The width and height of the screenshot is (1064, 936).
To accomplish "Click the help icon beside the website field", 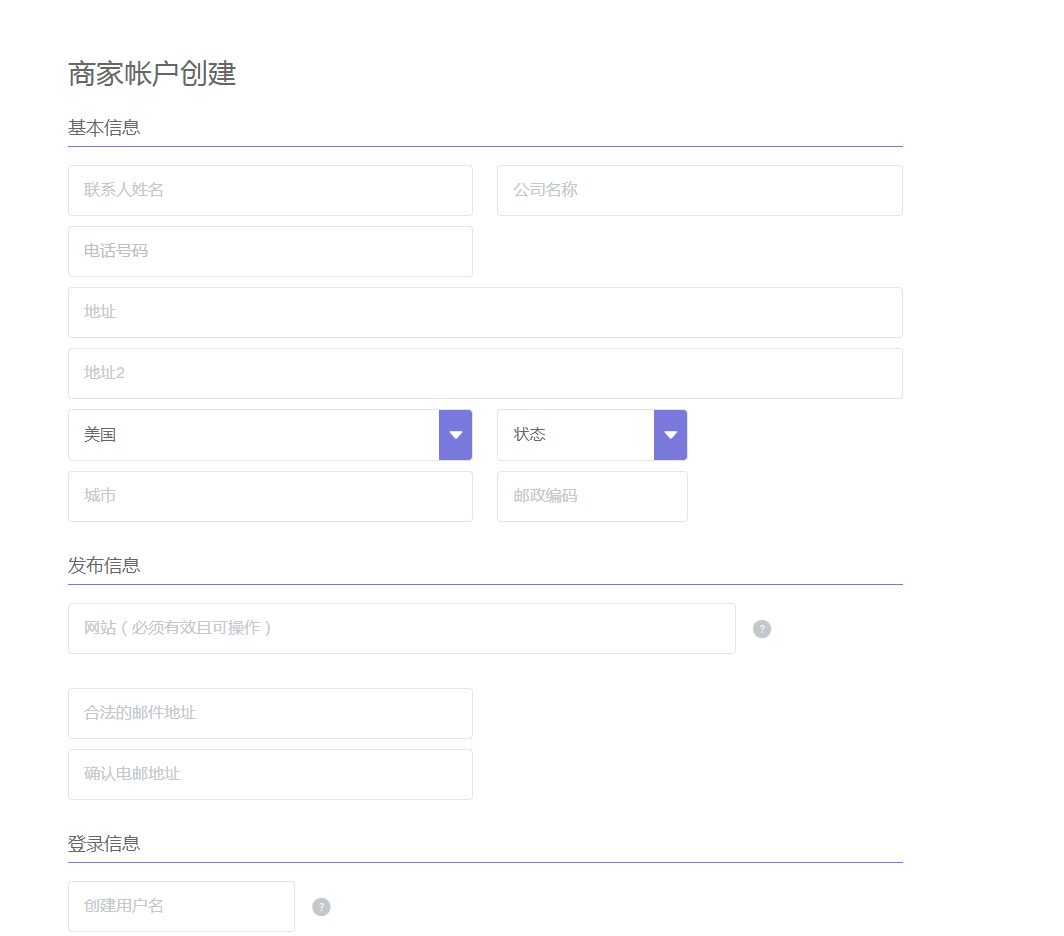I will tap(762, 628).
